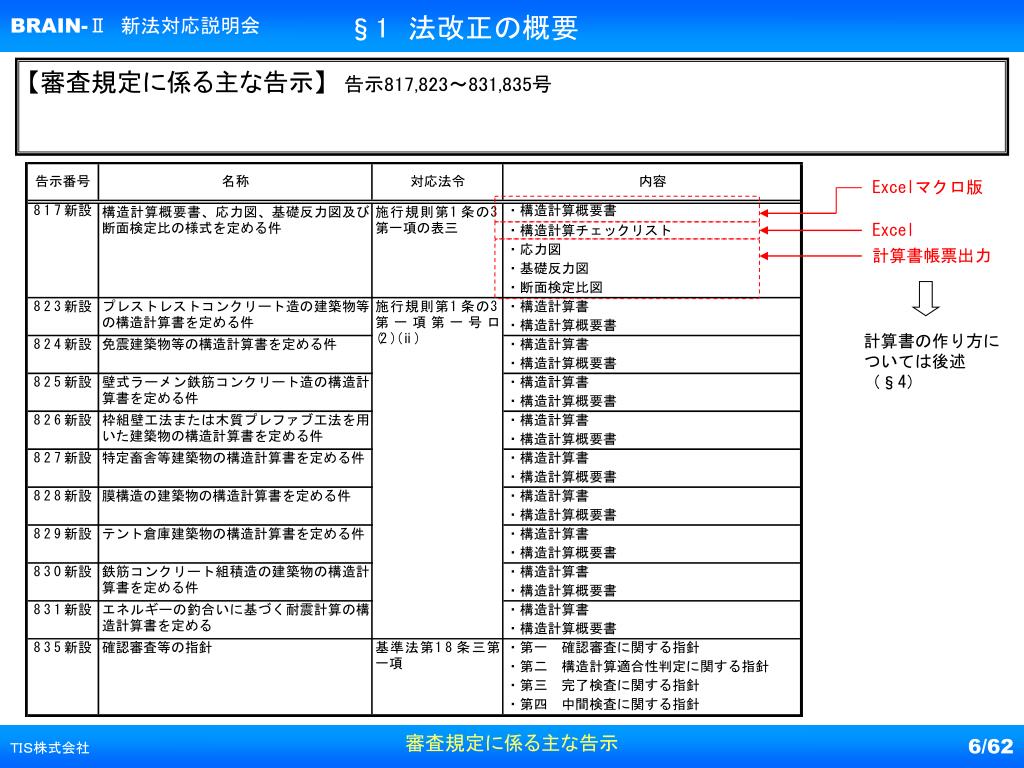This screenshot has height=768, width=1024.
Task: Click yellow footer title '審査規定に係る主な告示'
Action: pyautogui.click(x=511, y=743)
